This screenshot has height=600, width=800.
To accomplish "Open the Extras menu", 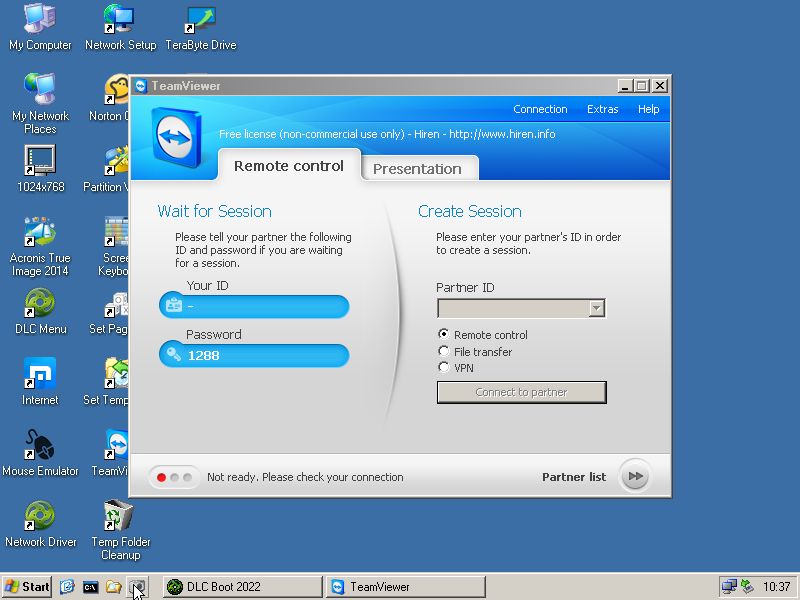I will pos(602,109).
